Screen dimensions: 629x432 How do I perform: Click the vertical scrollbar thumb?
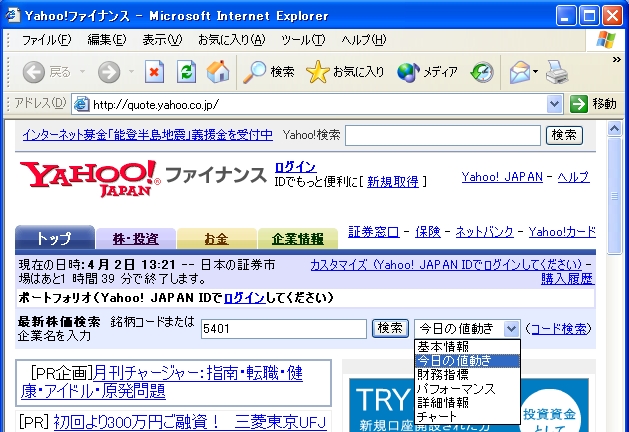point(614,196)
